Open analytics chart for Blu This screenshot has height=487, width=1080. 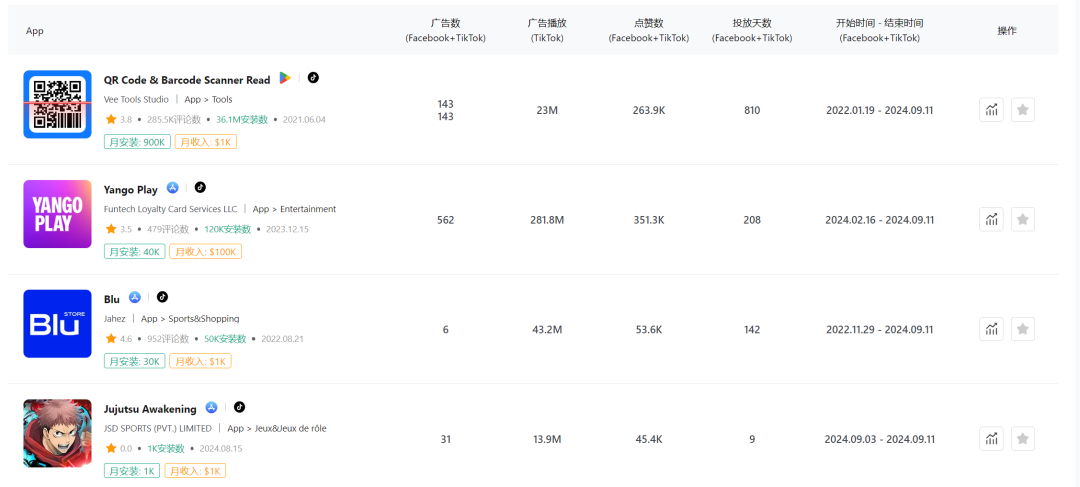pos(991,329)
